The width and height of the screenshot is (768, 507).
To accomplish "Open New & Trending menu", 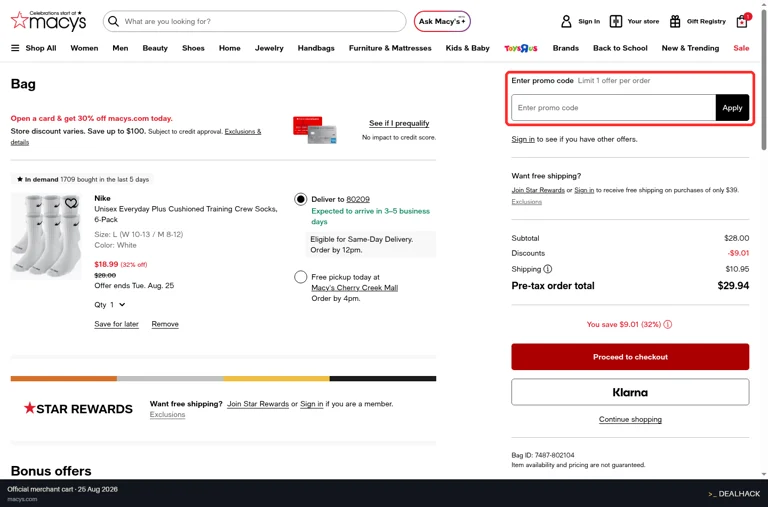I will click(x=690, y=48).
